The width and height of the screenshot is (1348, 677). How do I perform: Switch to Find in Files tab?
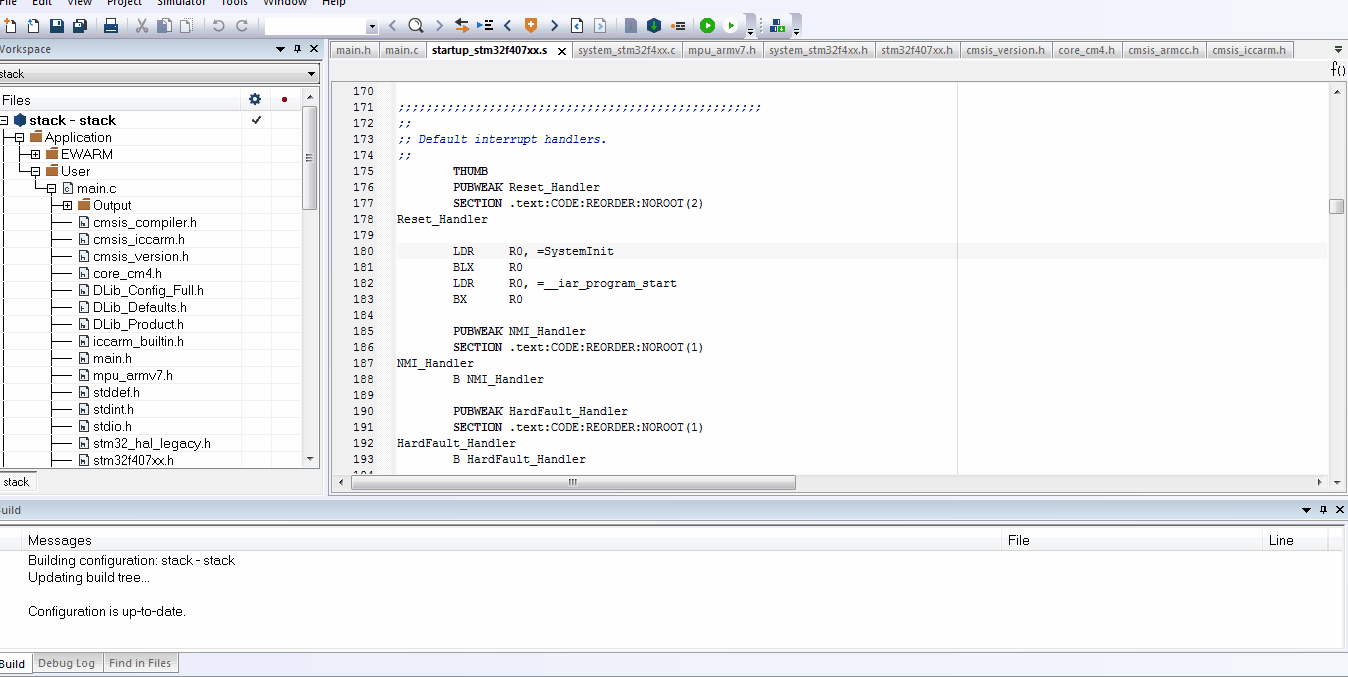click(140, 663)
